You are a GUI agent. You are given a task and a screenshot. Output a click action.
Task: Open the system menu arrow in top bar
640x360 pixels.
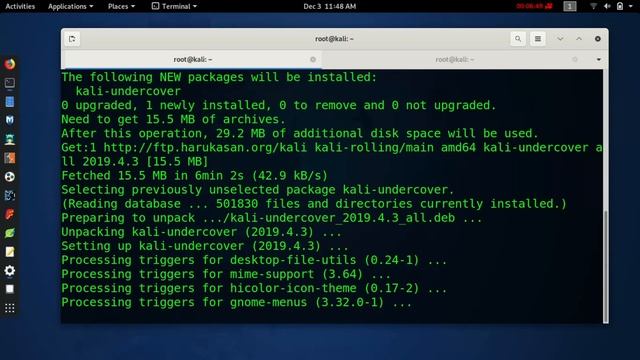click(x=631, y=6)
